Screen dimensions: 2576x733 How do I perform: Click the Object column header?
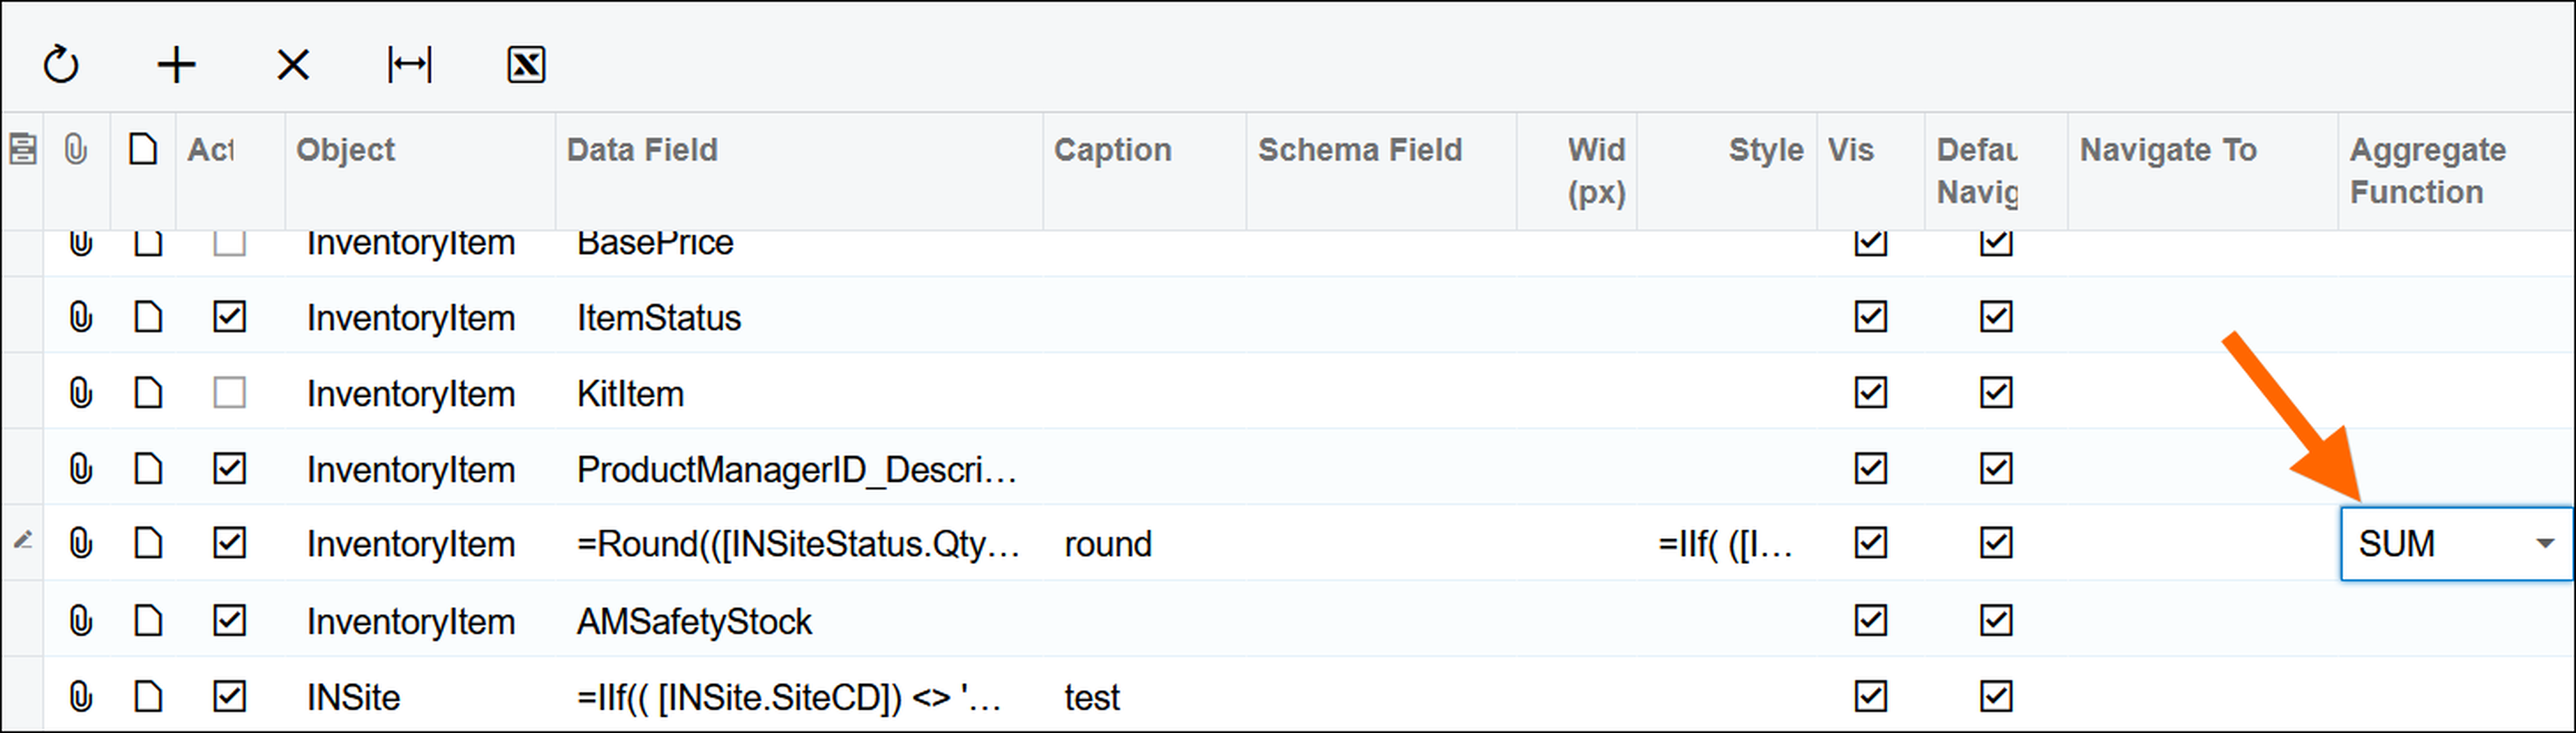tap(345, 150)
